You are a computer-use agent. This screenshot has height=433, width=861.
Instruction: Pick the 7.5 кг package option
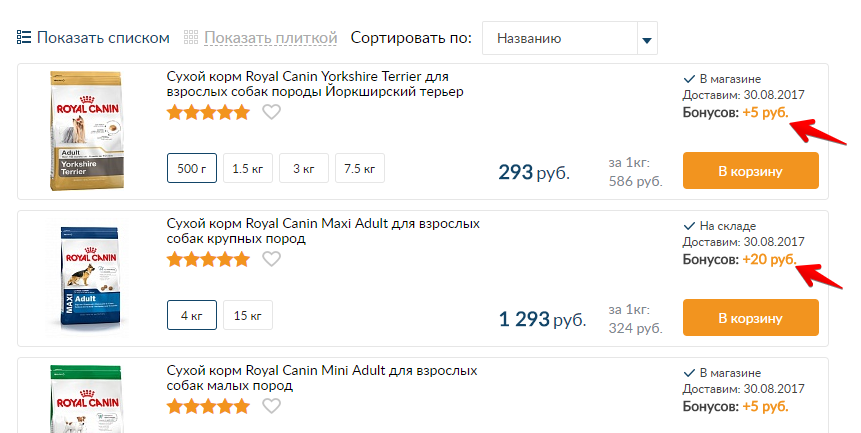(359, 169)
